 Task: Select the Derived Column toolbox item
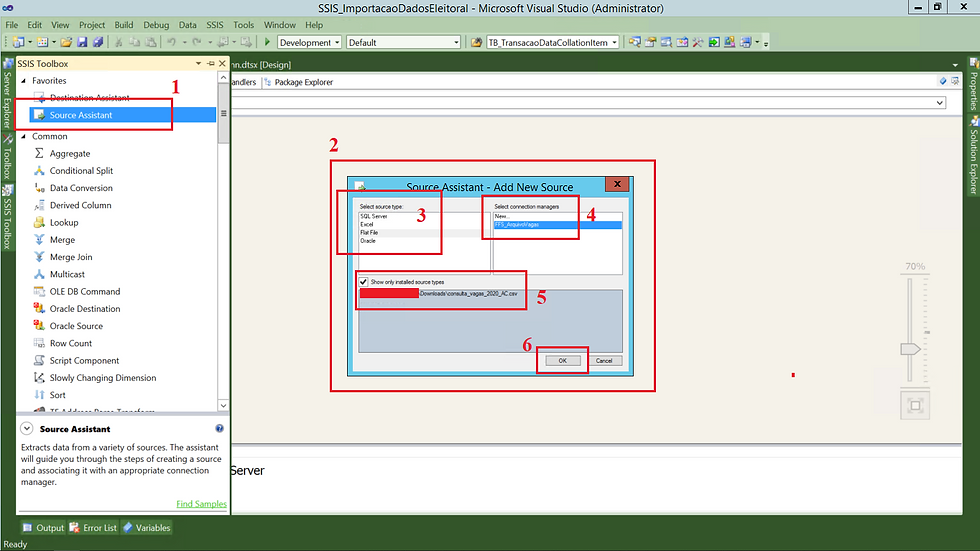(x=81, y=206)
